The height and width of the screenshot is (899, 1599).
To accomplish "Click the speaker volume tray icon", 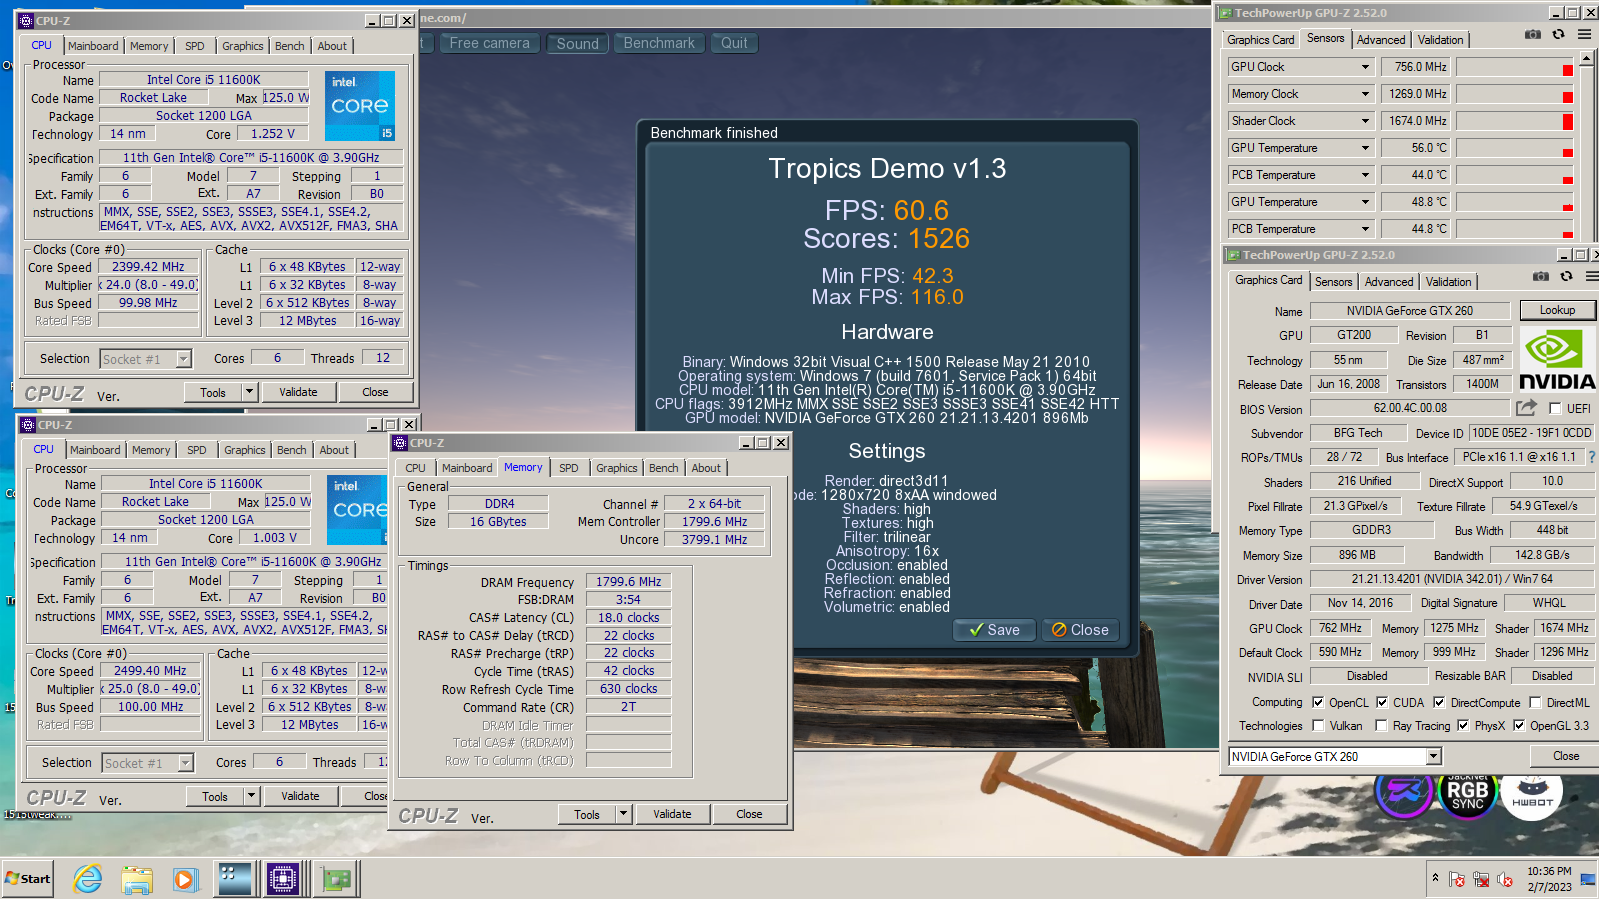I will pos(1505,880).
